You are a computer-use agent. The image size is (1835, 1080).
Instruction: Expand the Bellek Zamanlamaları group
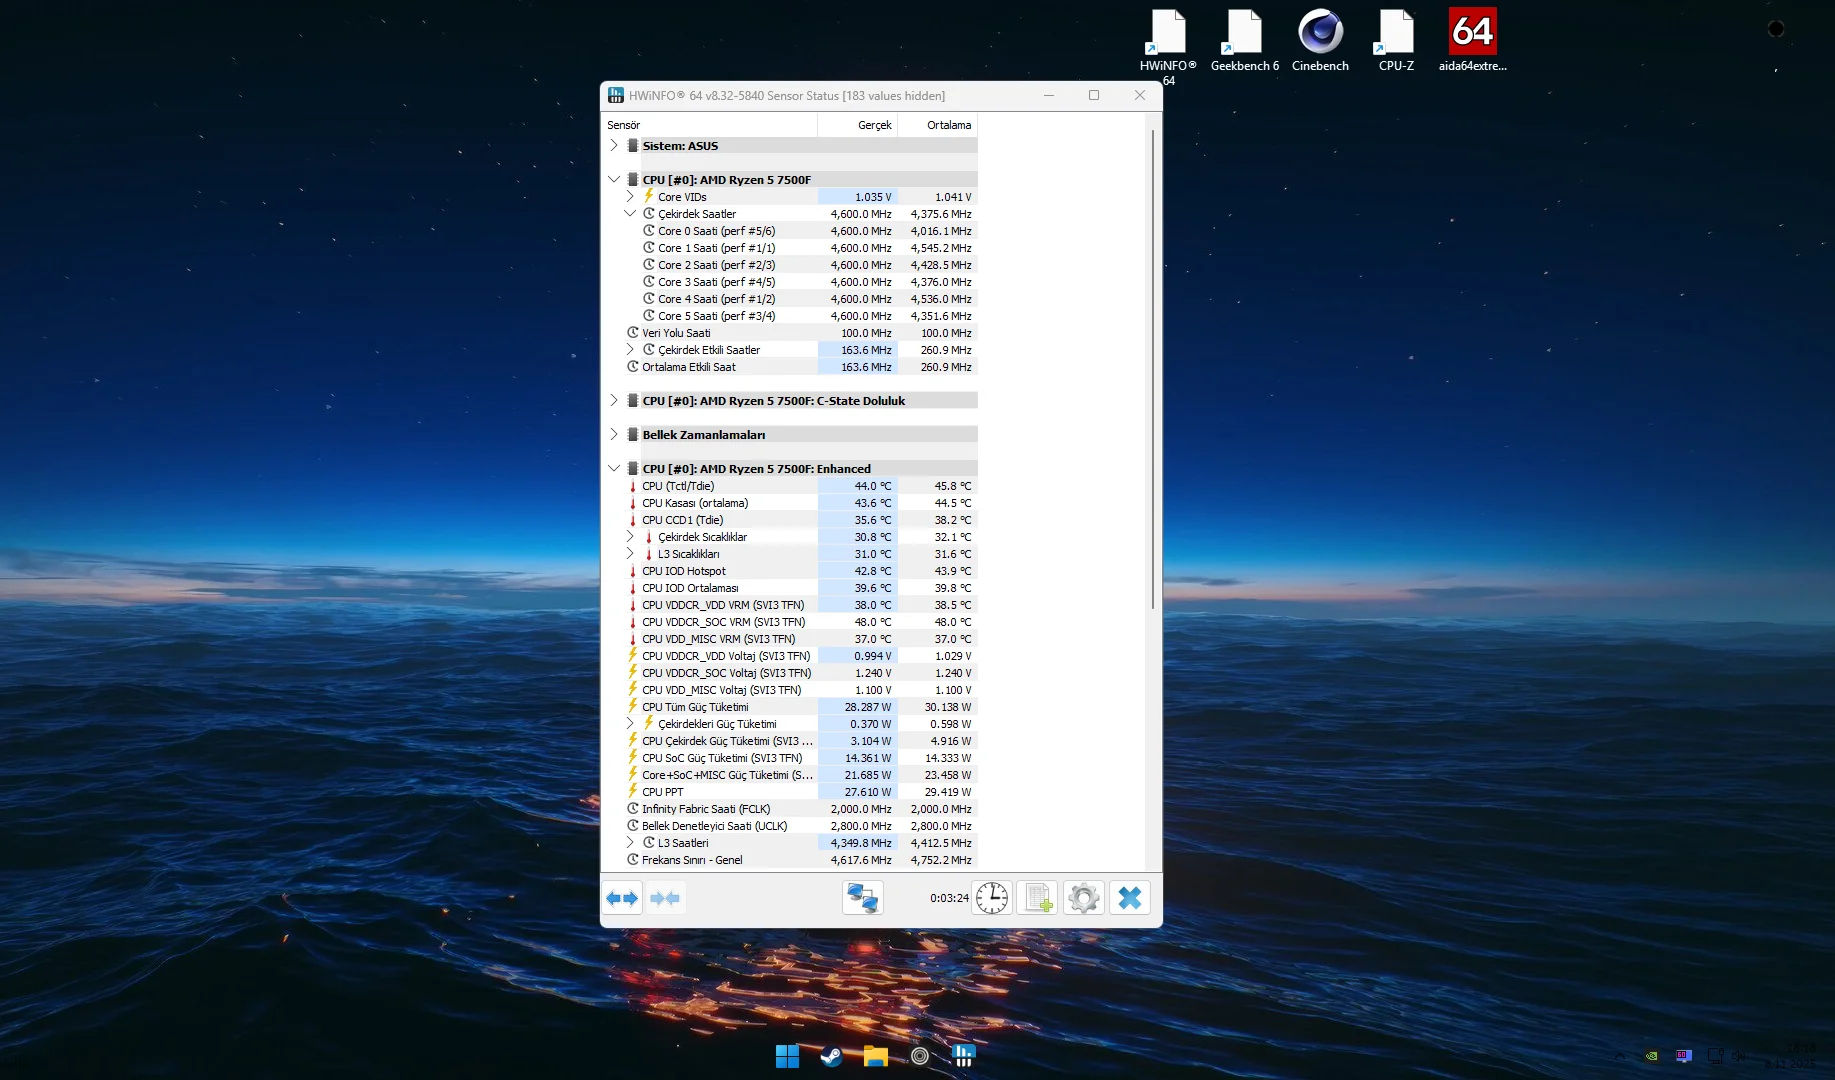[614, 435]
